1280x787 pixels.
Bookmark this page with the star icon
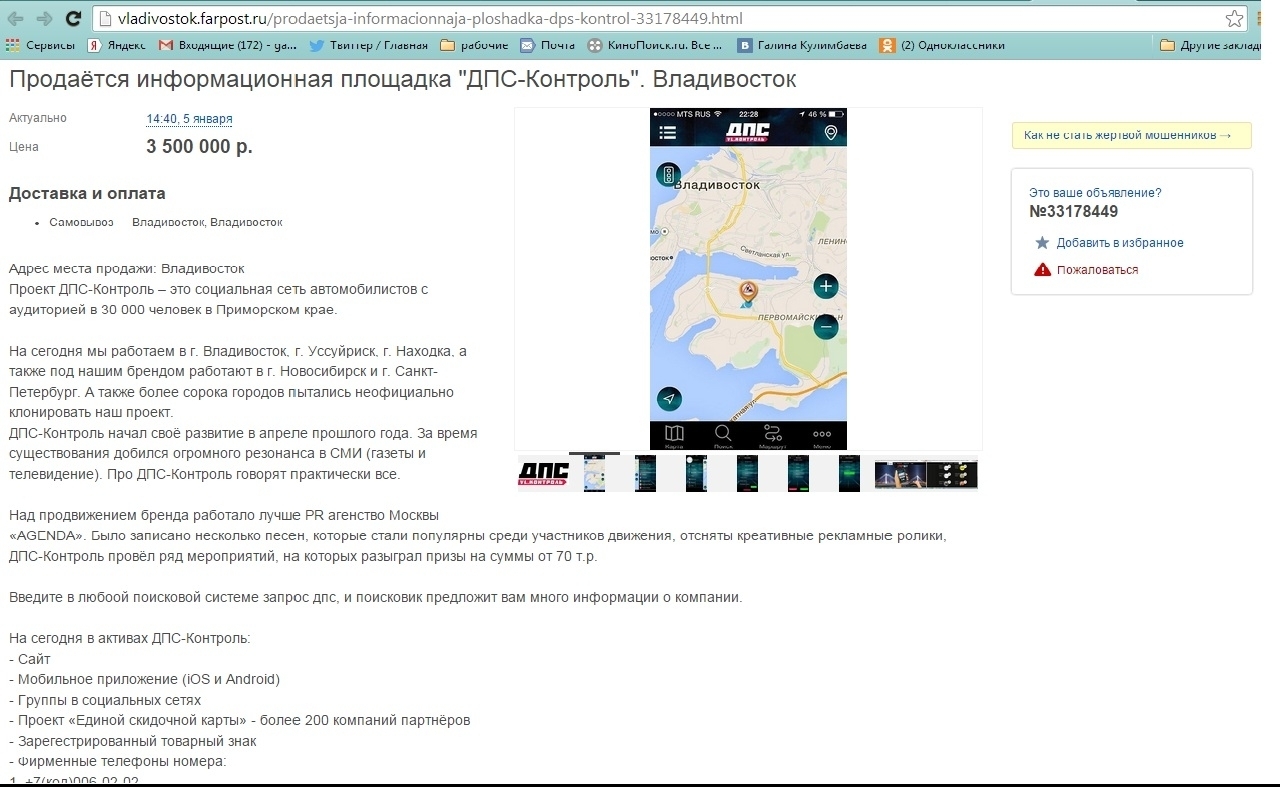pyautogui.click(x=1235, y=19)
